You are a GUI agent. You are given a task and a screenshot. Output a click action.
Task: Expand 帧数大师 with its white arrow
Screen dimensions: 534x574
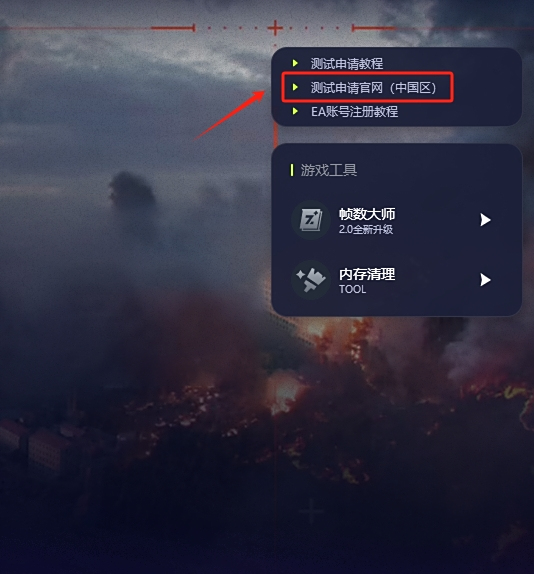pyautogui.click(x=485, y=220)
